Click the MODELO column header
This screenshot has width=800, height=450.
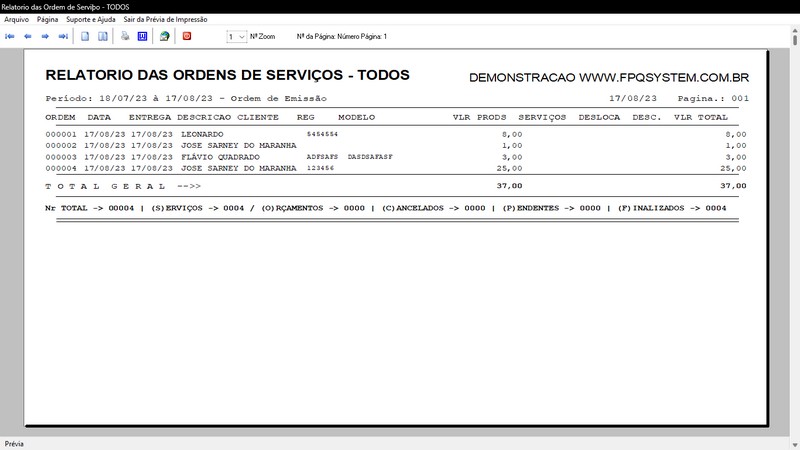pos(356,117)
